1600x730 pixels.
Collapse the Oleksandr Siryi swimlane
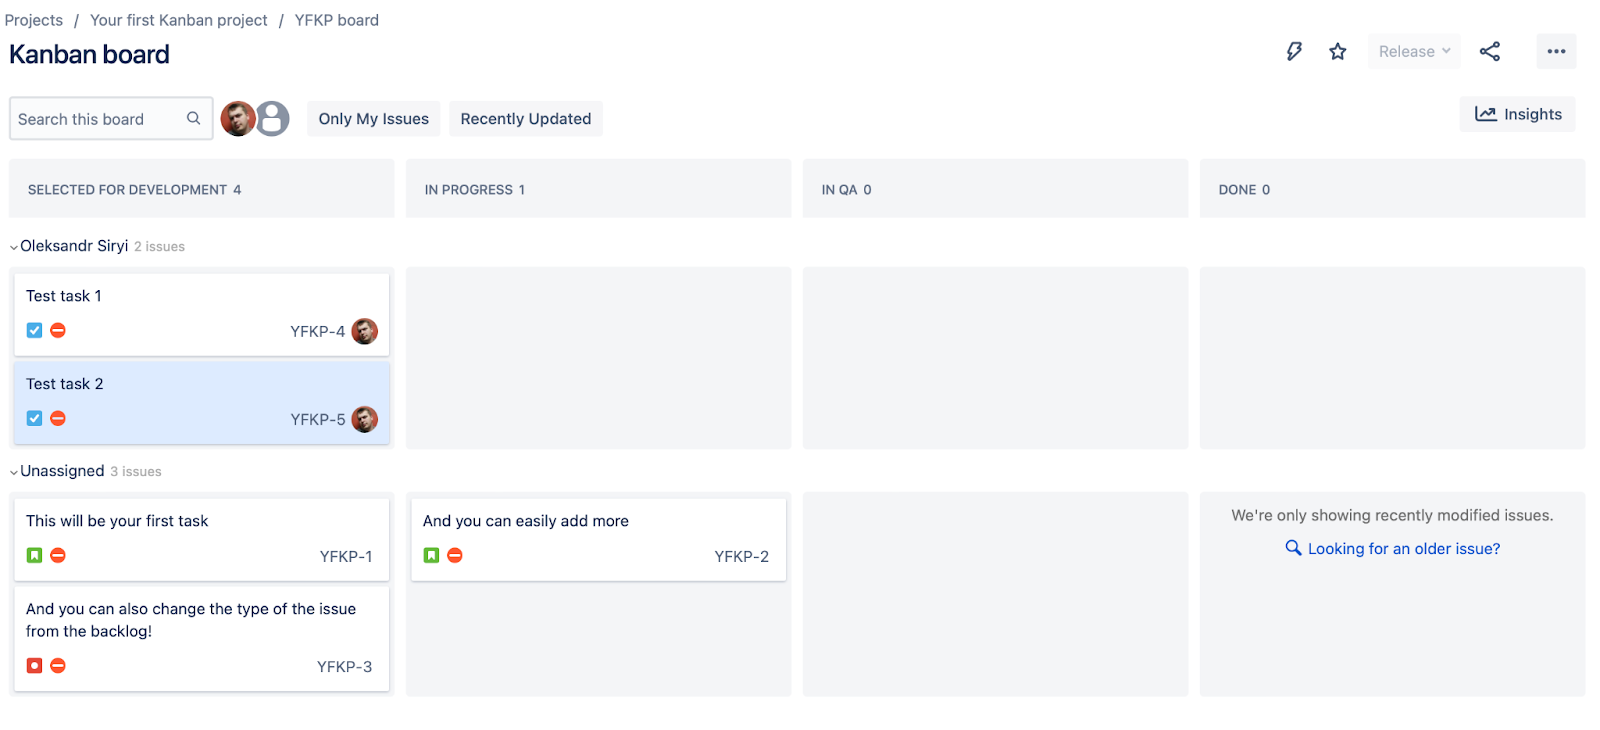14,247
